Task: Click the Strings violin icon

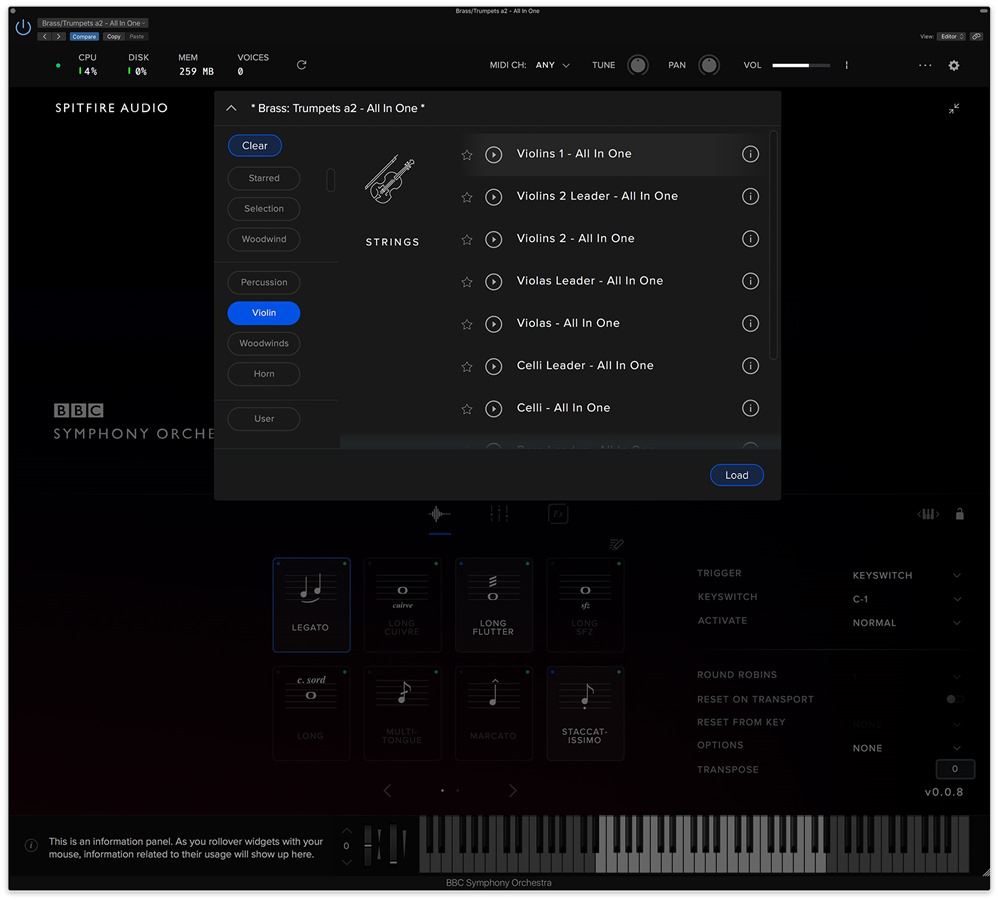Action: pyautogui.click(x=391, y=180)
